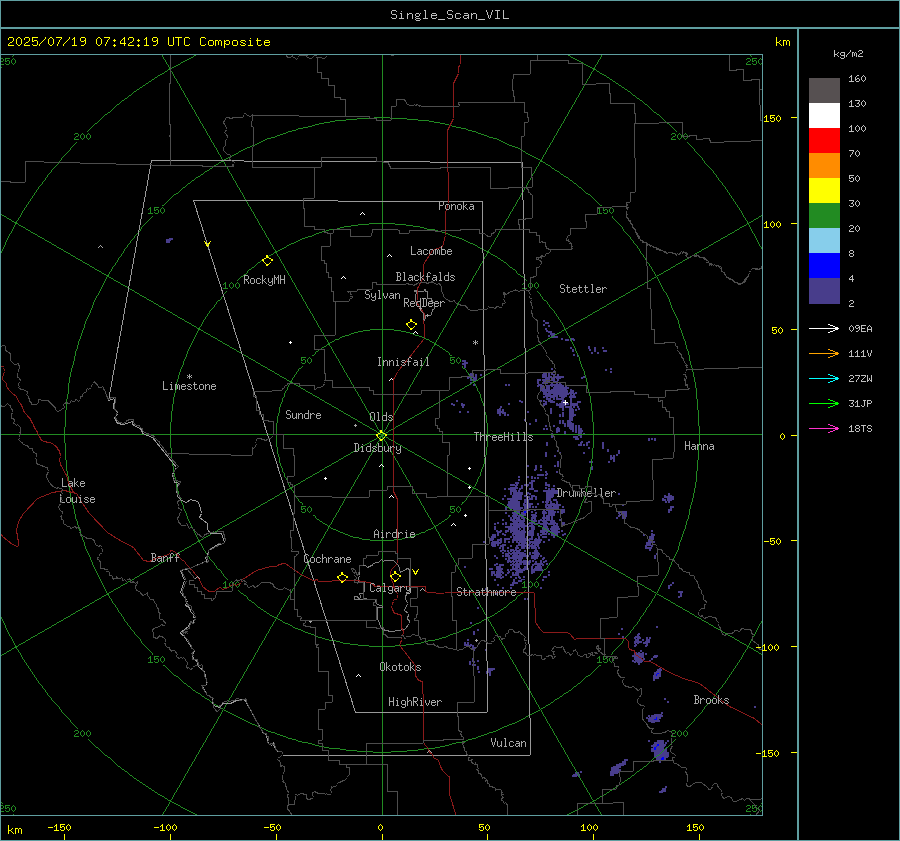
Task: Click the Innisfail town label
Action: pyautogui.click(x=403, y=362)
